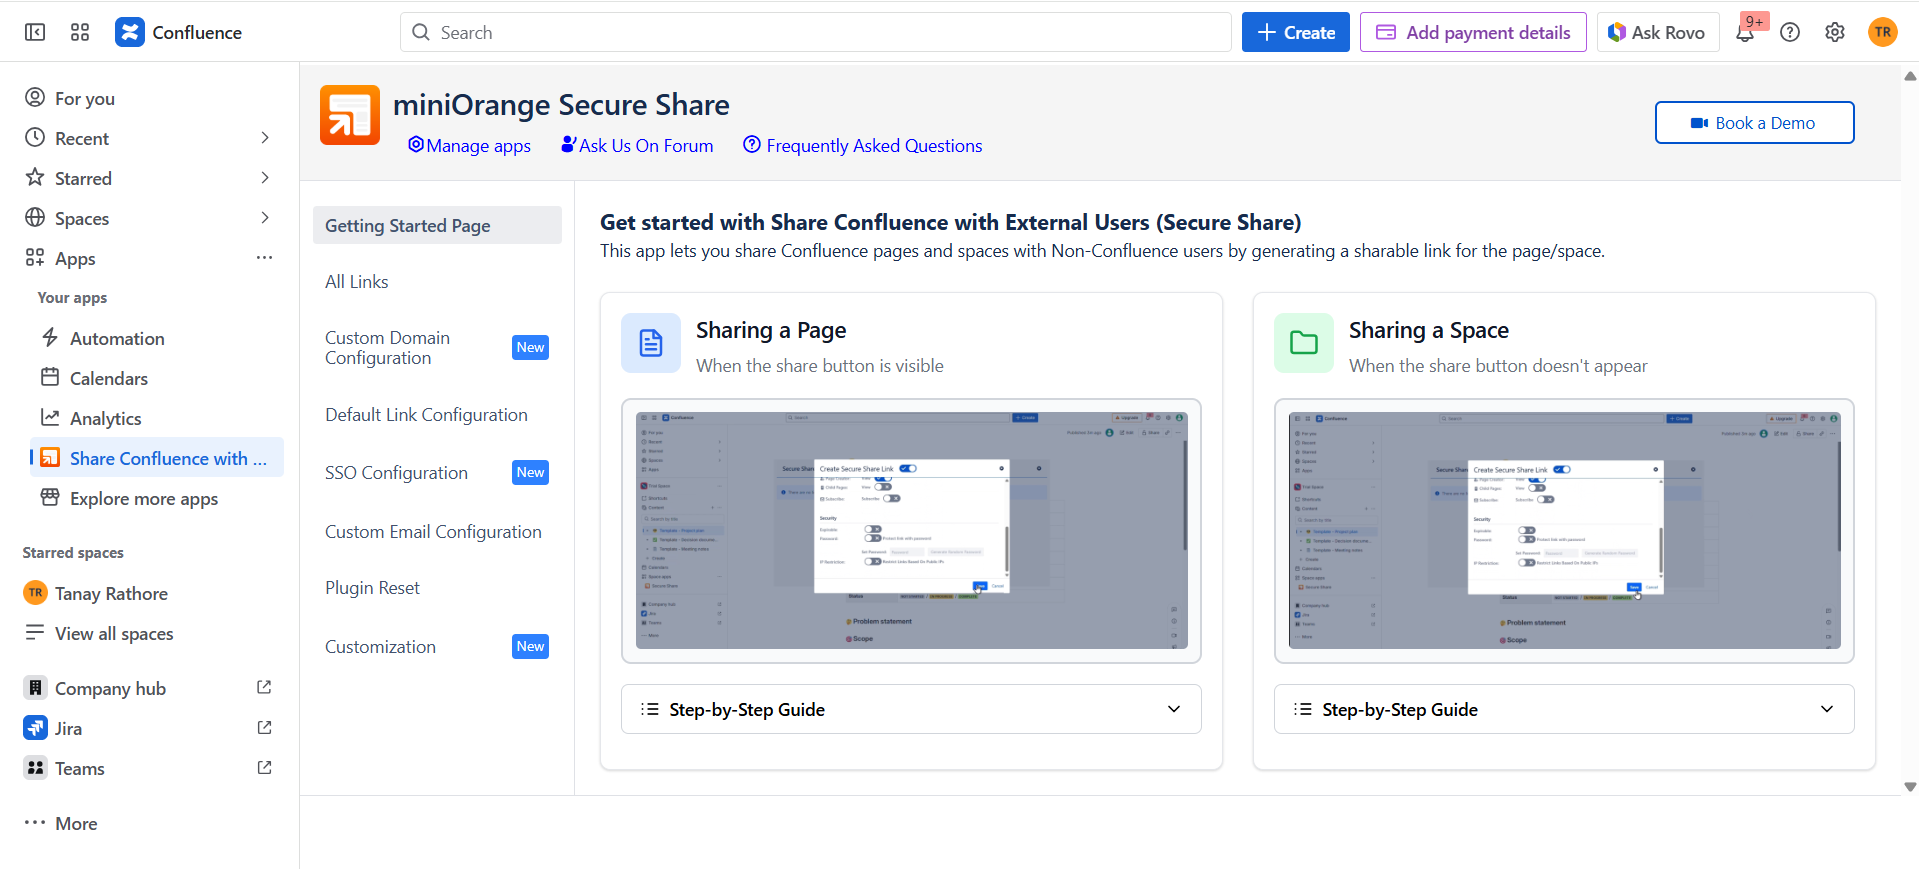Collapse the sidebar with the panel icon
Screen dimensions: 1919x869
pos(35,32)
